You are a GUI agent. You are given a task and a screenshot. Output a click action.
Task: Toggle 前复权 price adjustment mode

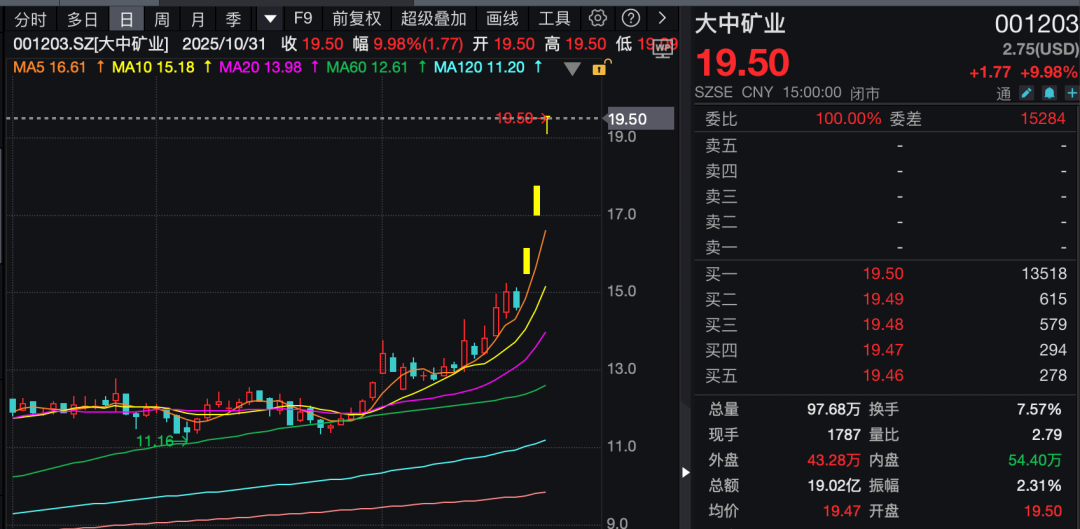pos(357,18)
